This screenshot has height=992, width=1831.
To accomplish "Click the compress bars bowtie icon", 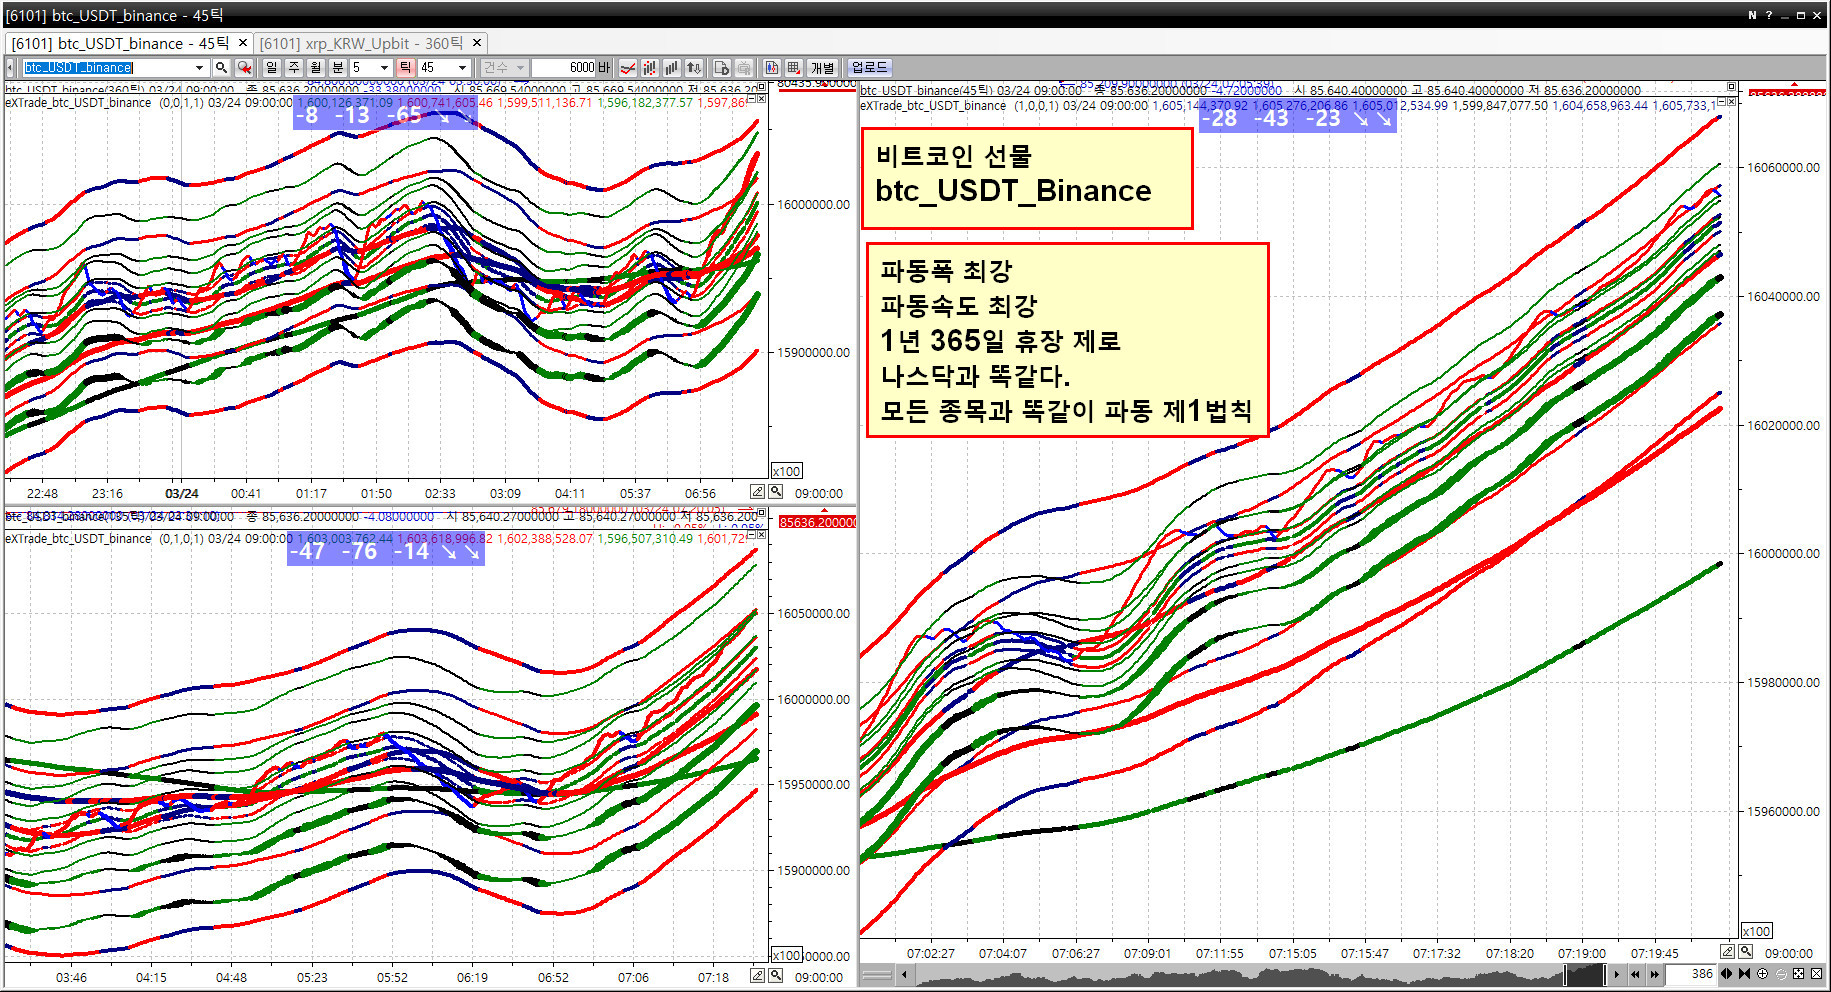I will [1744, 974].
